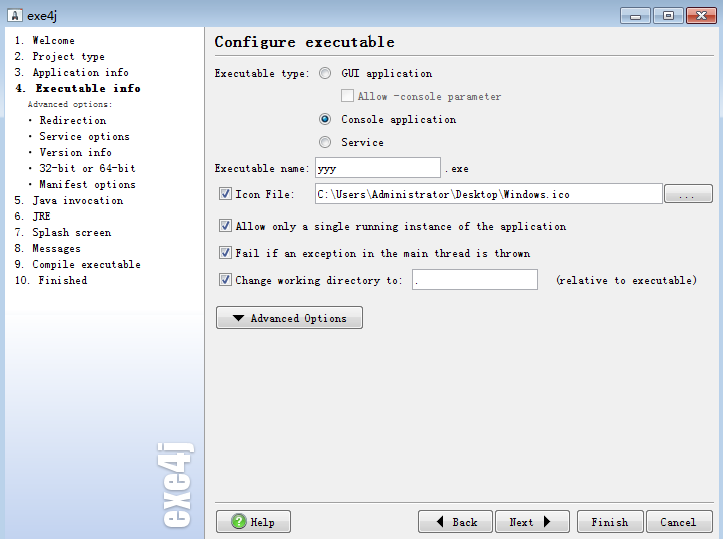The image size is (723, 539).
Task: Click the Executable name input field
Action: coord(378,168)
